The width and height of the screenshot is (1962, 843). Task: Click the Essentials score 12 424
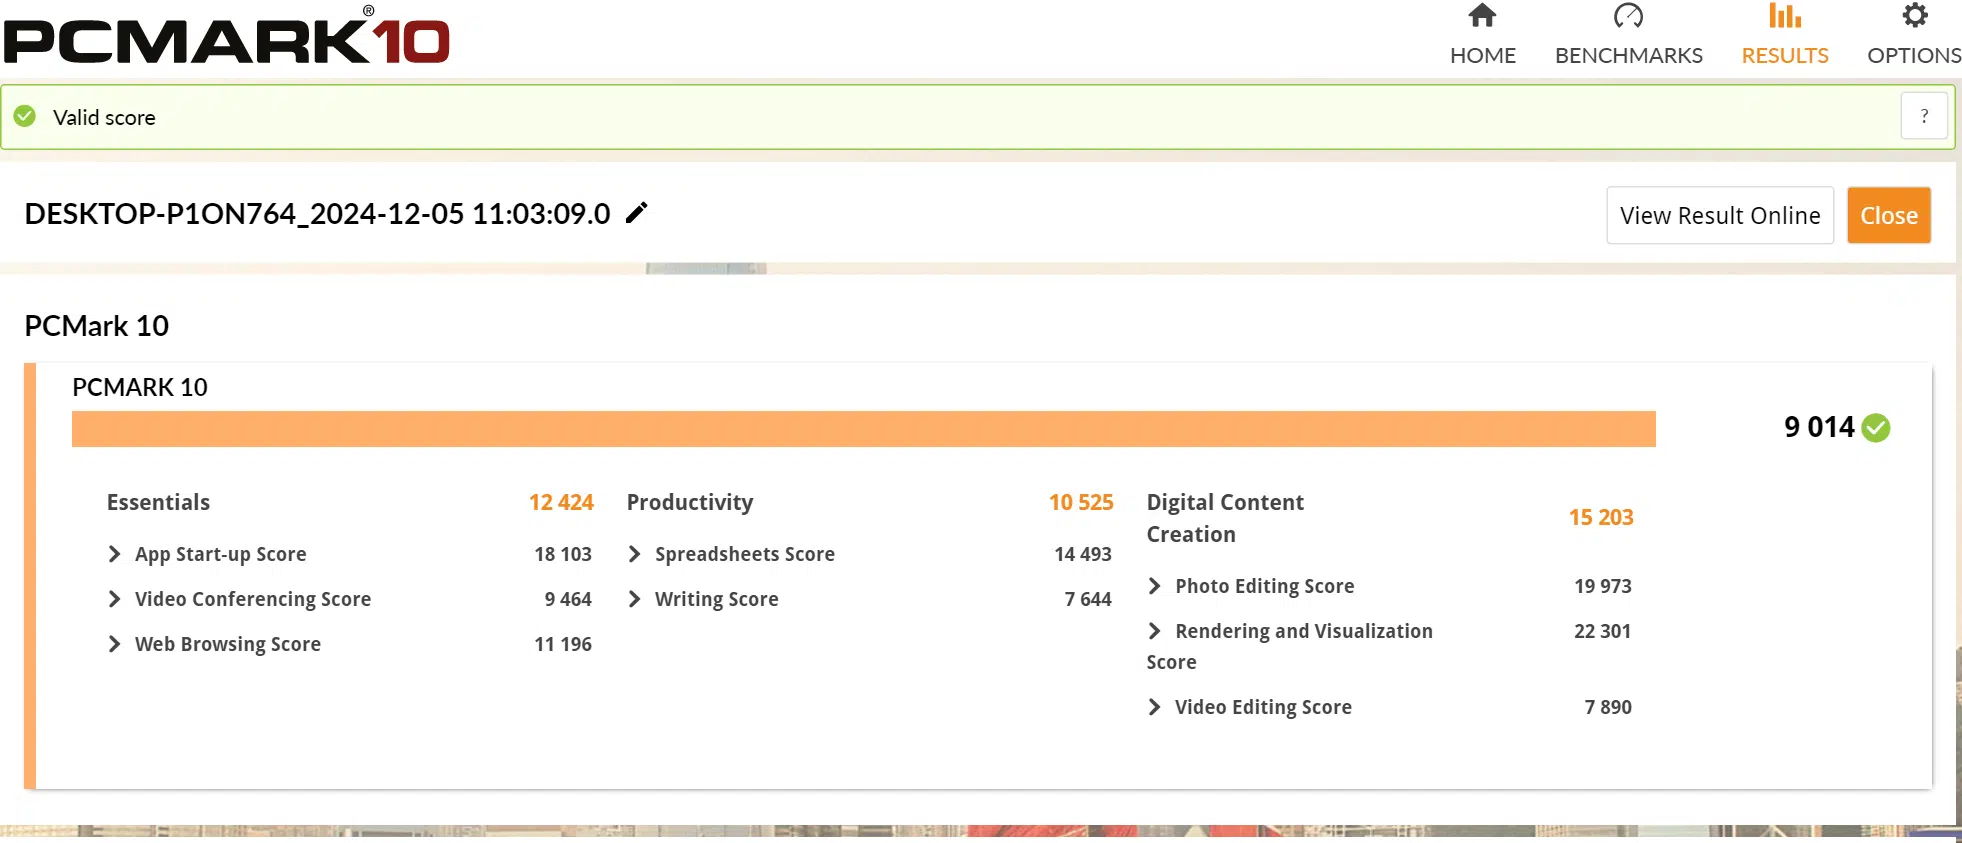tap(561, 502)
